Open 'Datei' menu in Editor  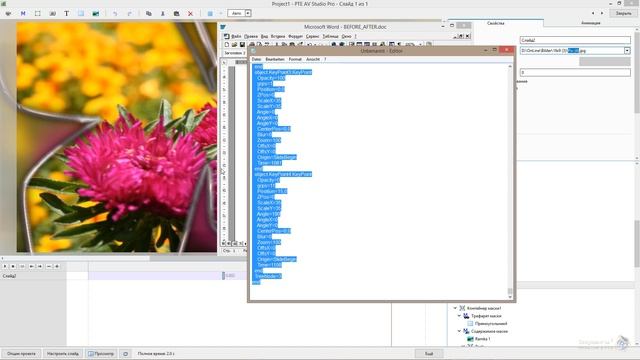[256, 59]
